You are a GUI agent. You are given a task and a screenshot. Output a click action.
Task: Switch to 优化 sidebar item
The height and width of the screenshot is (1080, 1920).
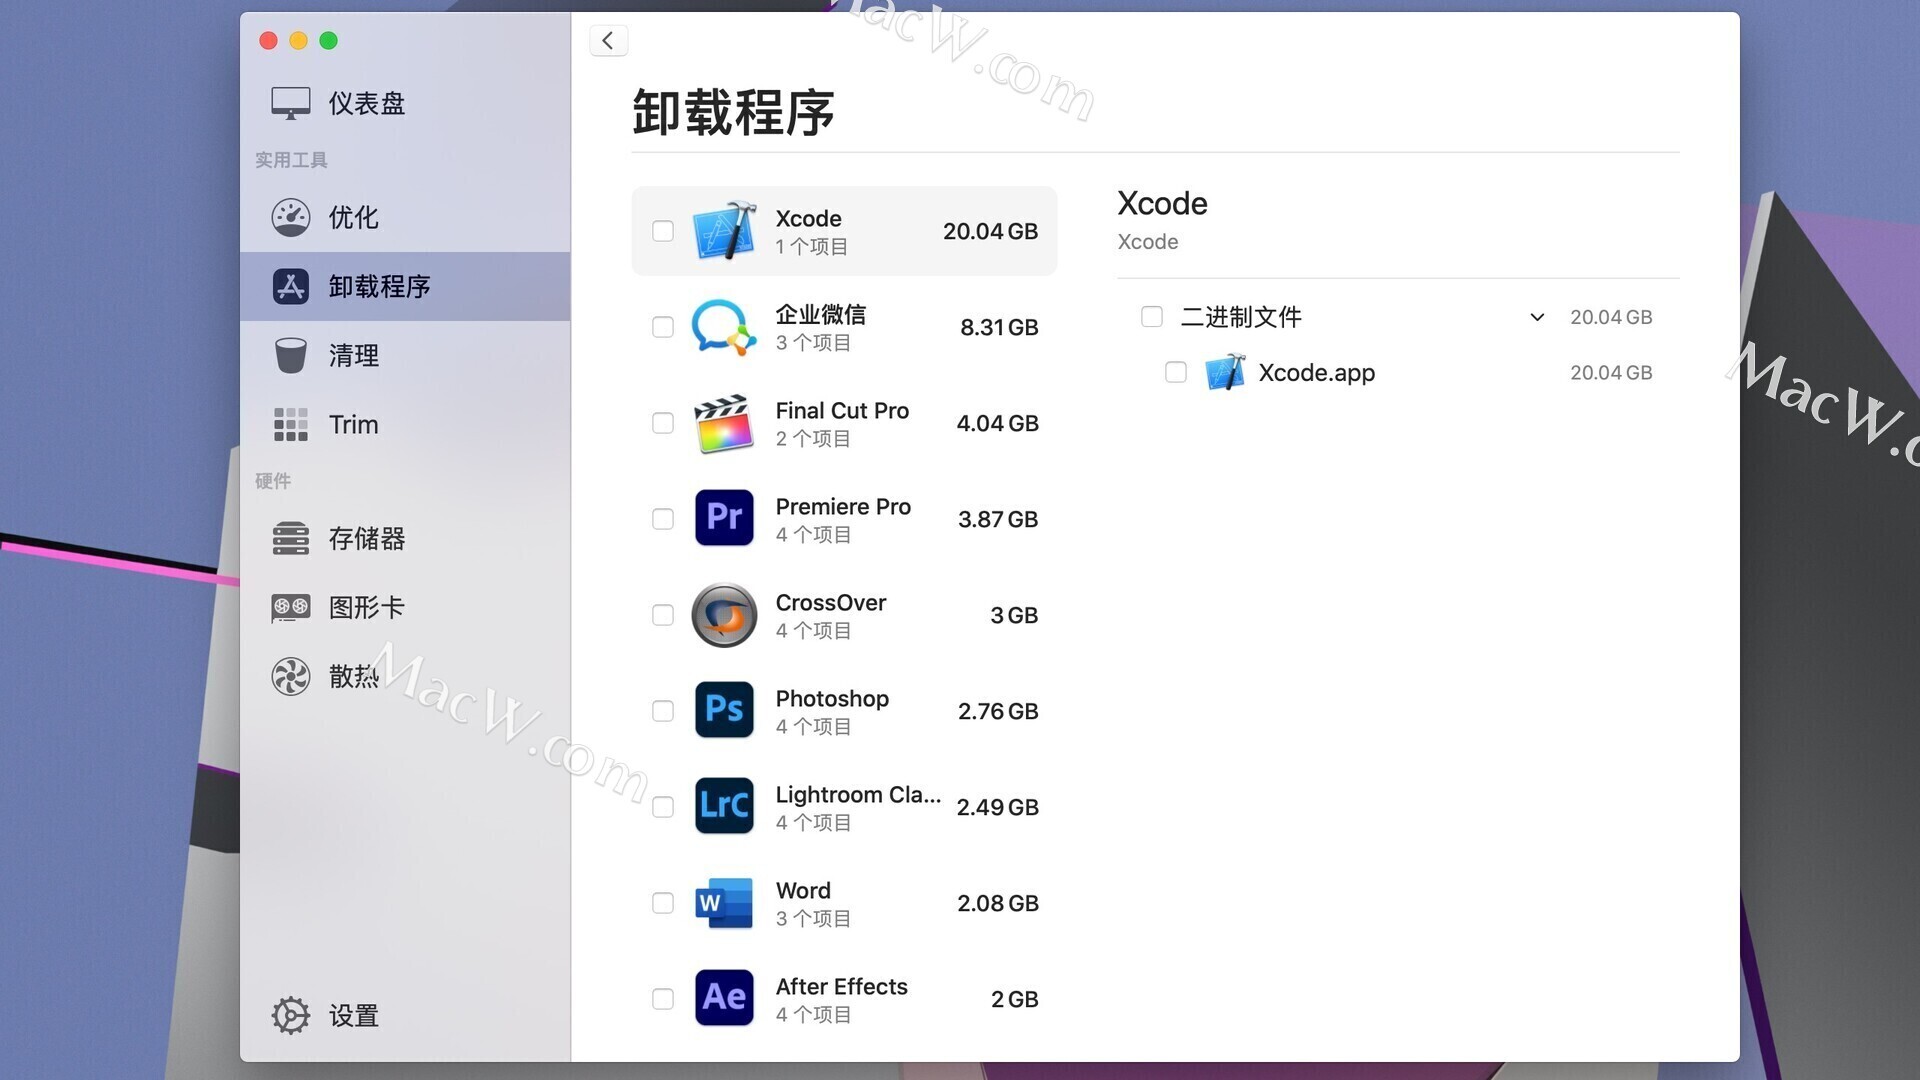click(405, 217)
